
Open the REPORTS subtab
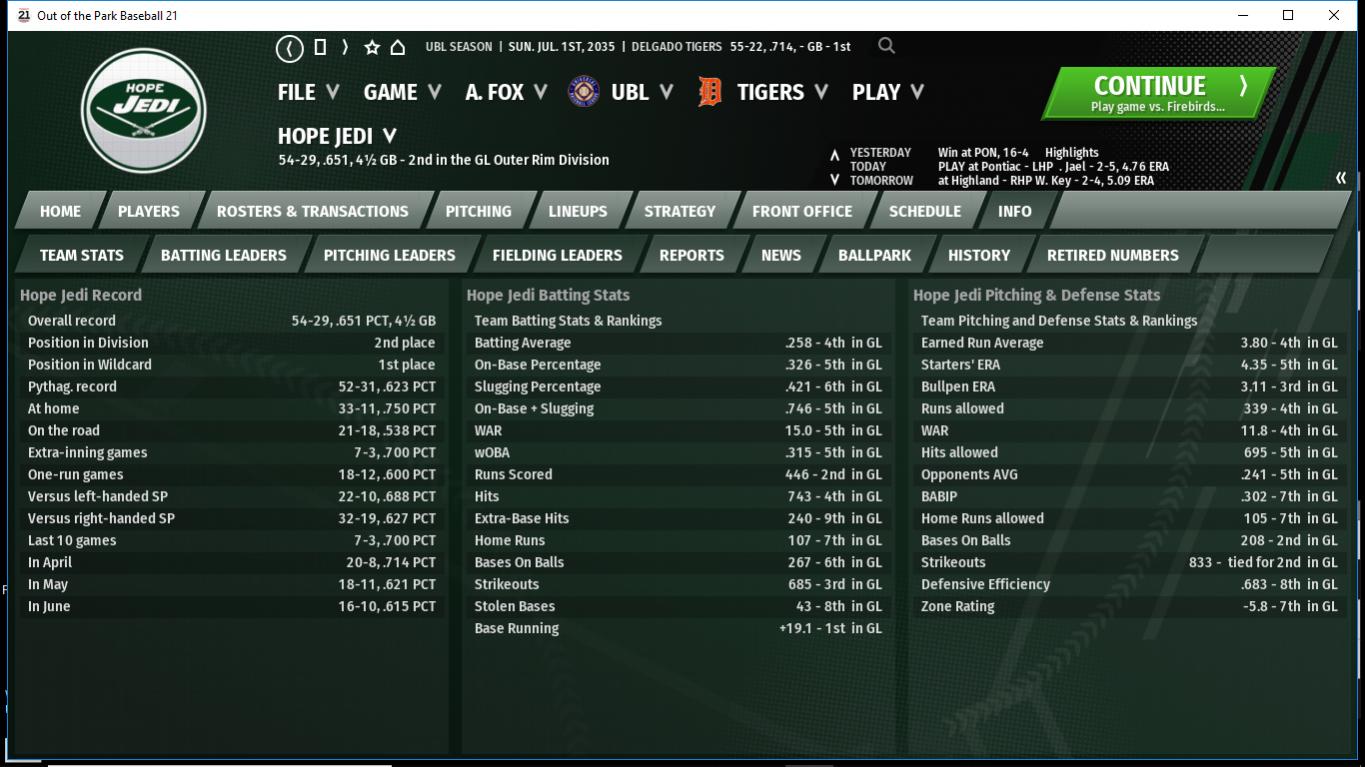(692, 255)
